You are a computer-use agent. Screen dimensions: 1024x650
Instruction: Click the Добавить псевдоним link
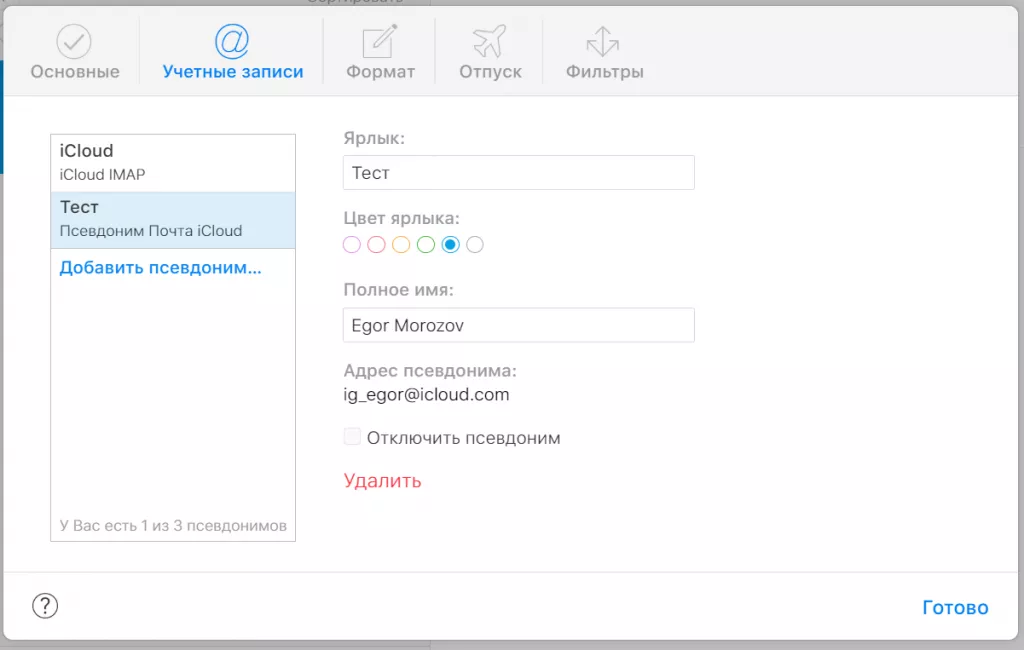tap(161, 268)
